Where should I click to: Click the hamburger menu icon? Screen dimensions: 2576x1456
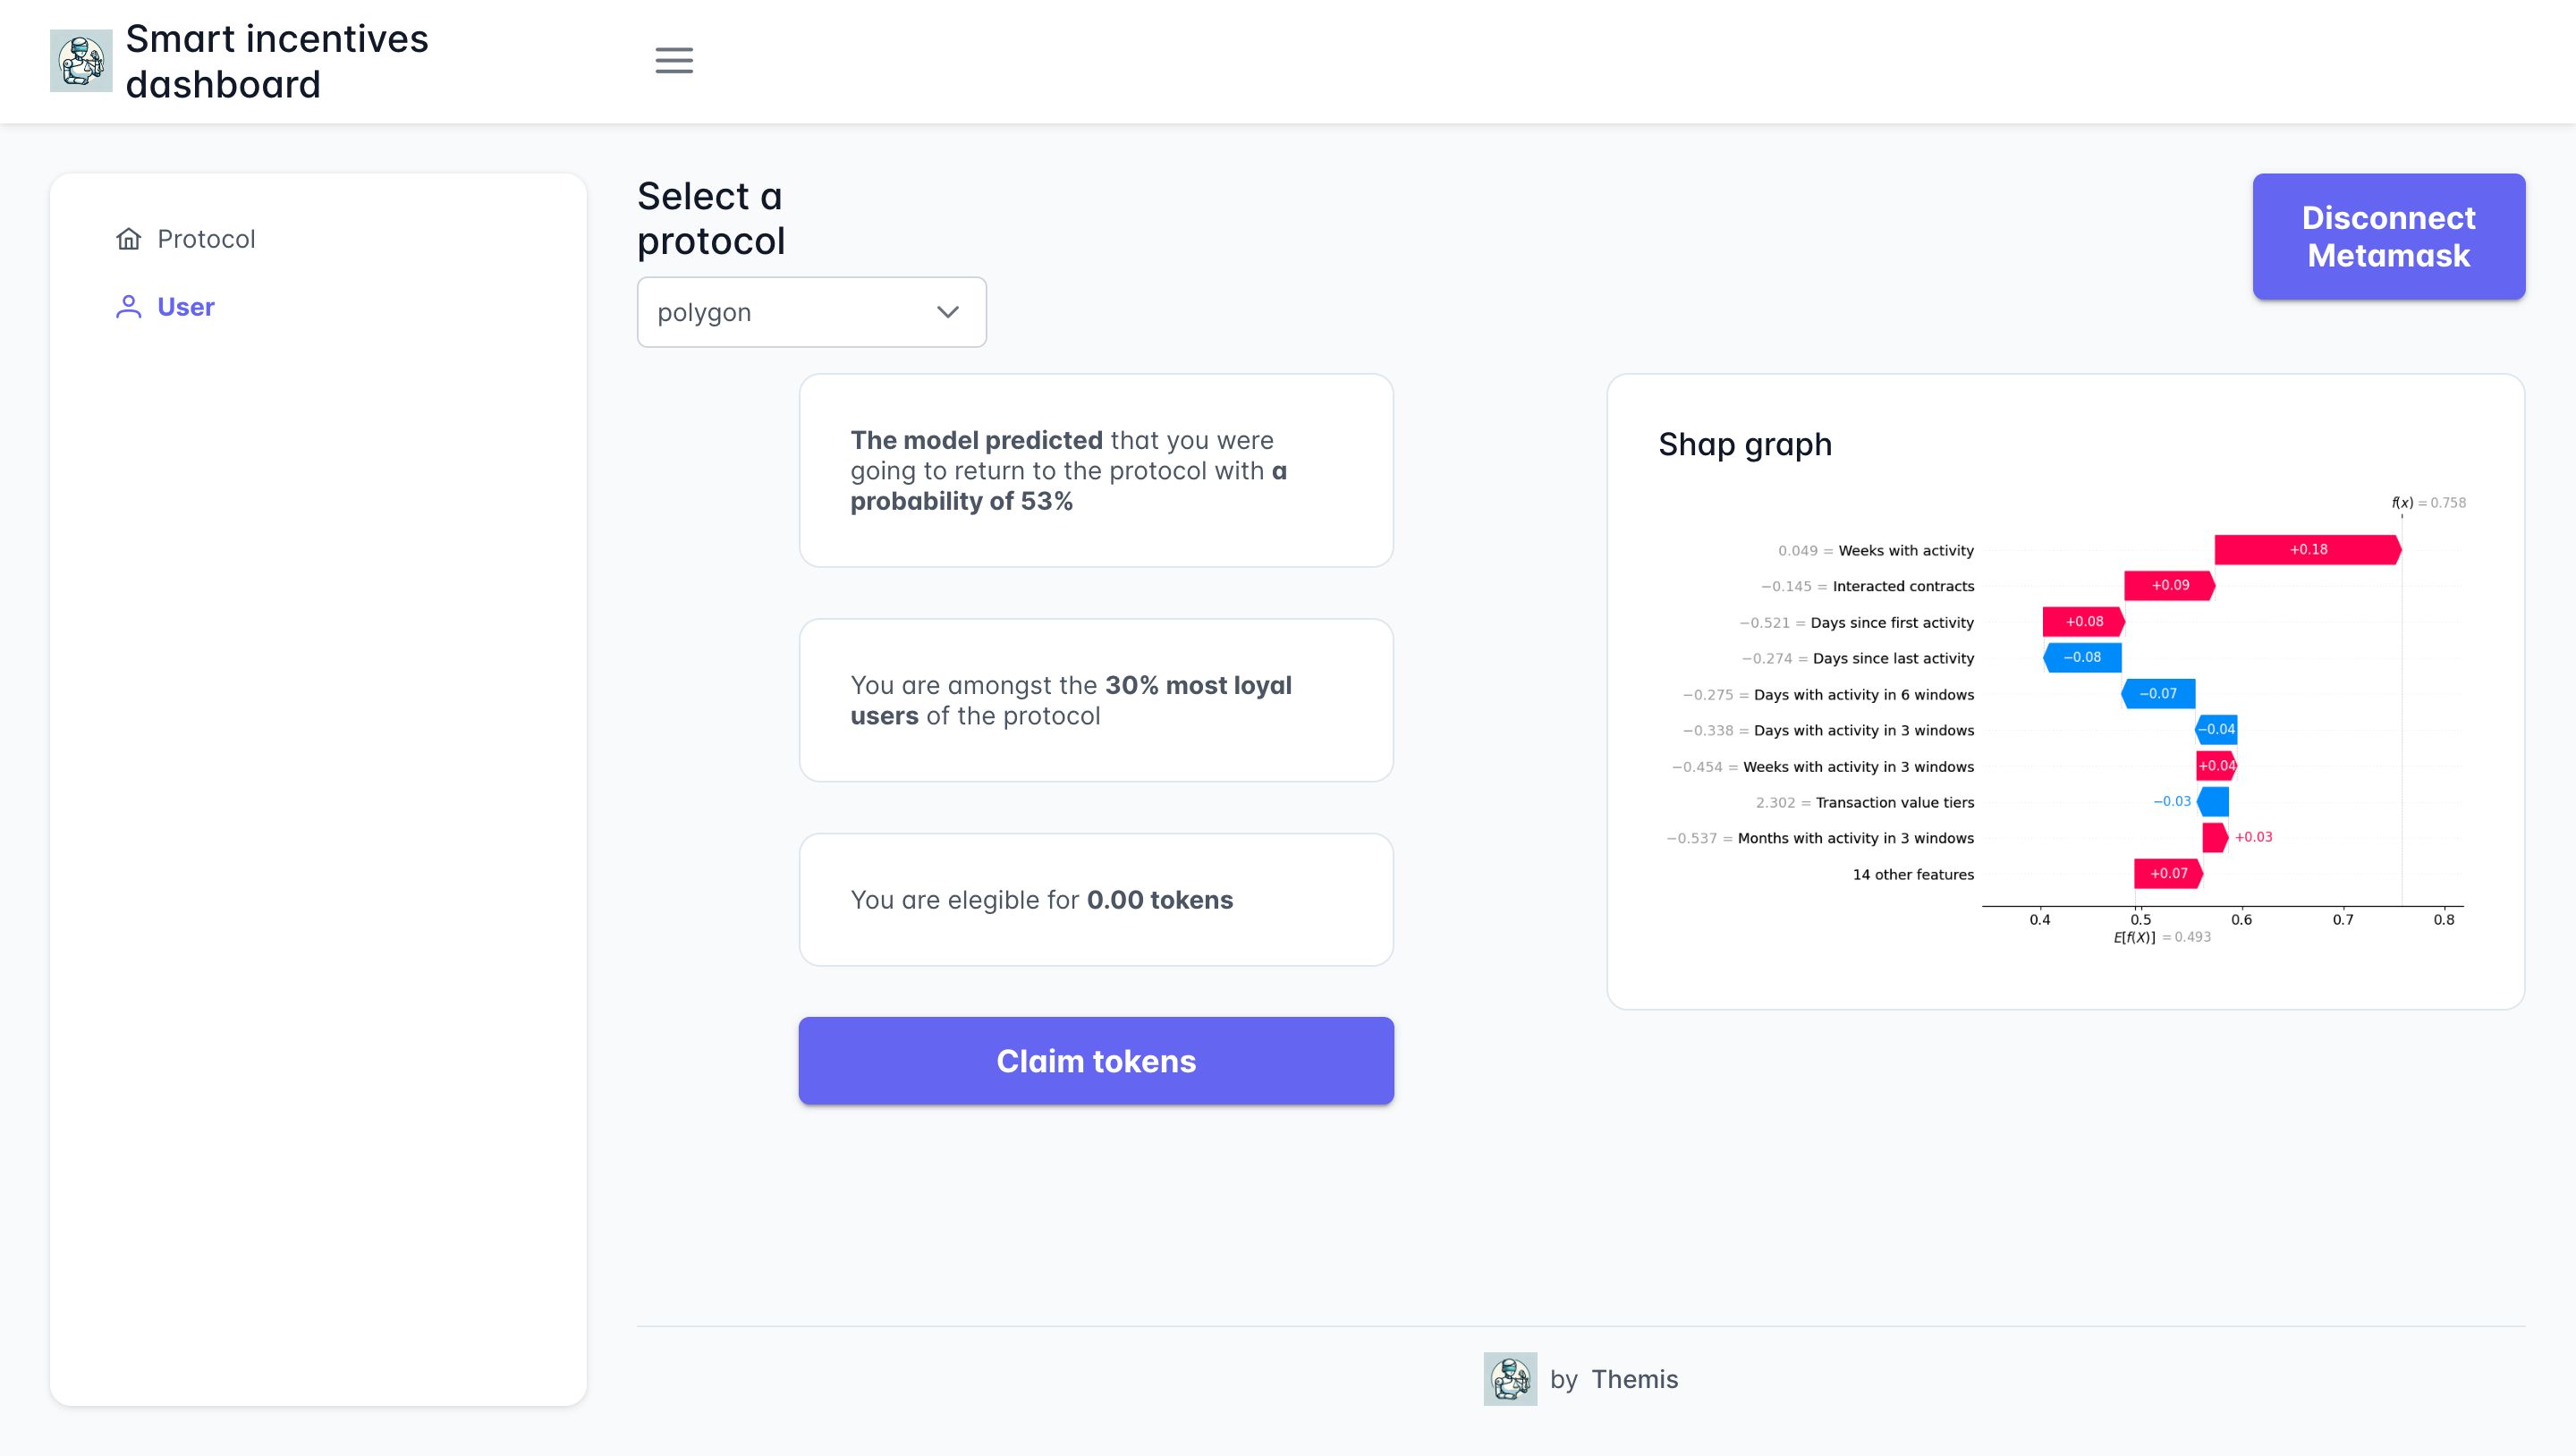(x=673, y=60)
